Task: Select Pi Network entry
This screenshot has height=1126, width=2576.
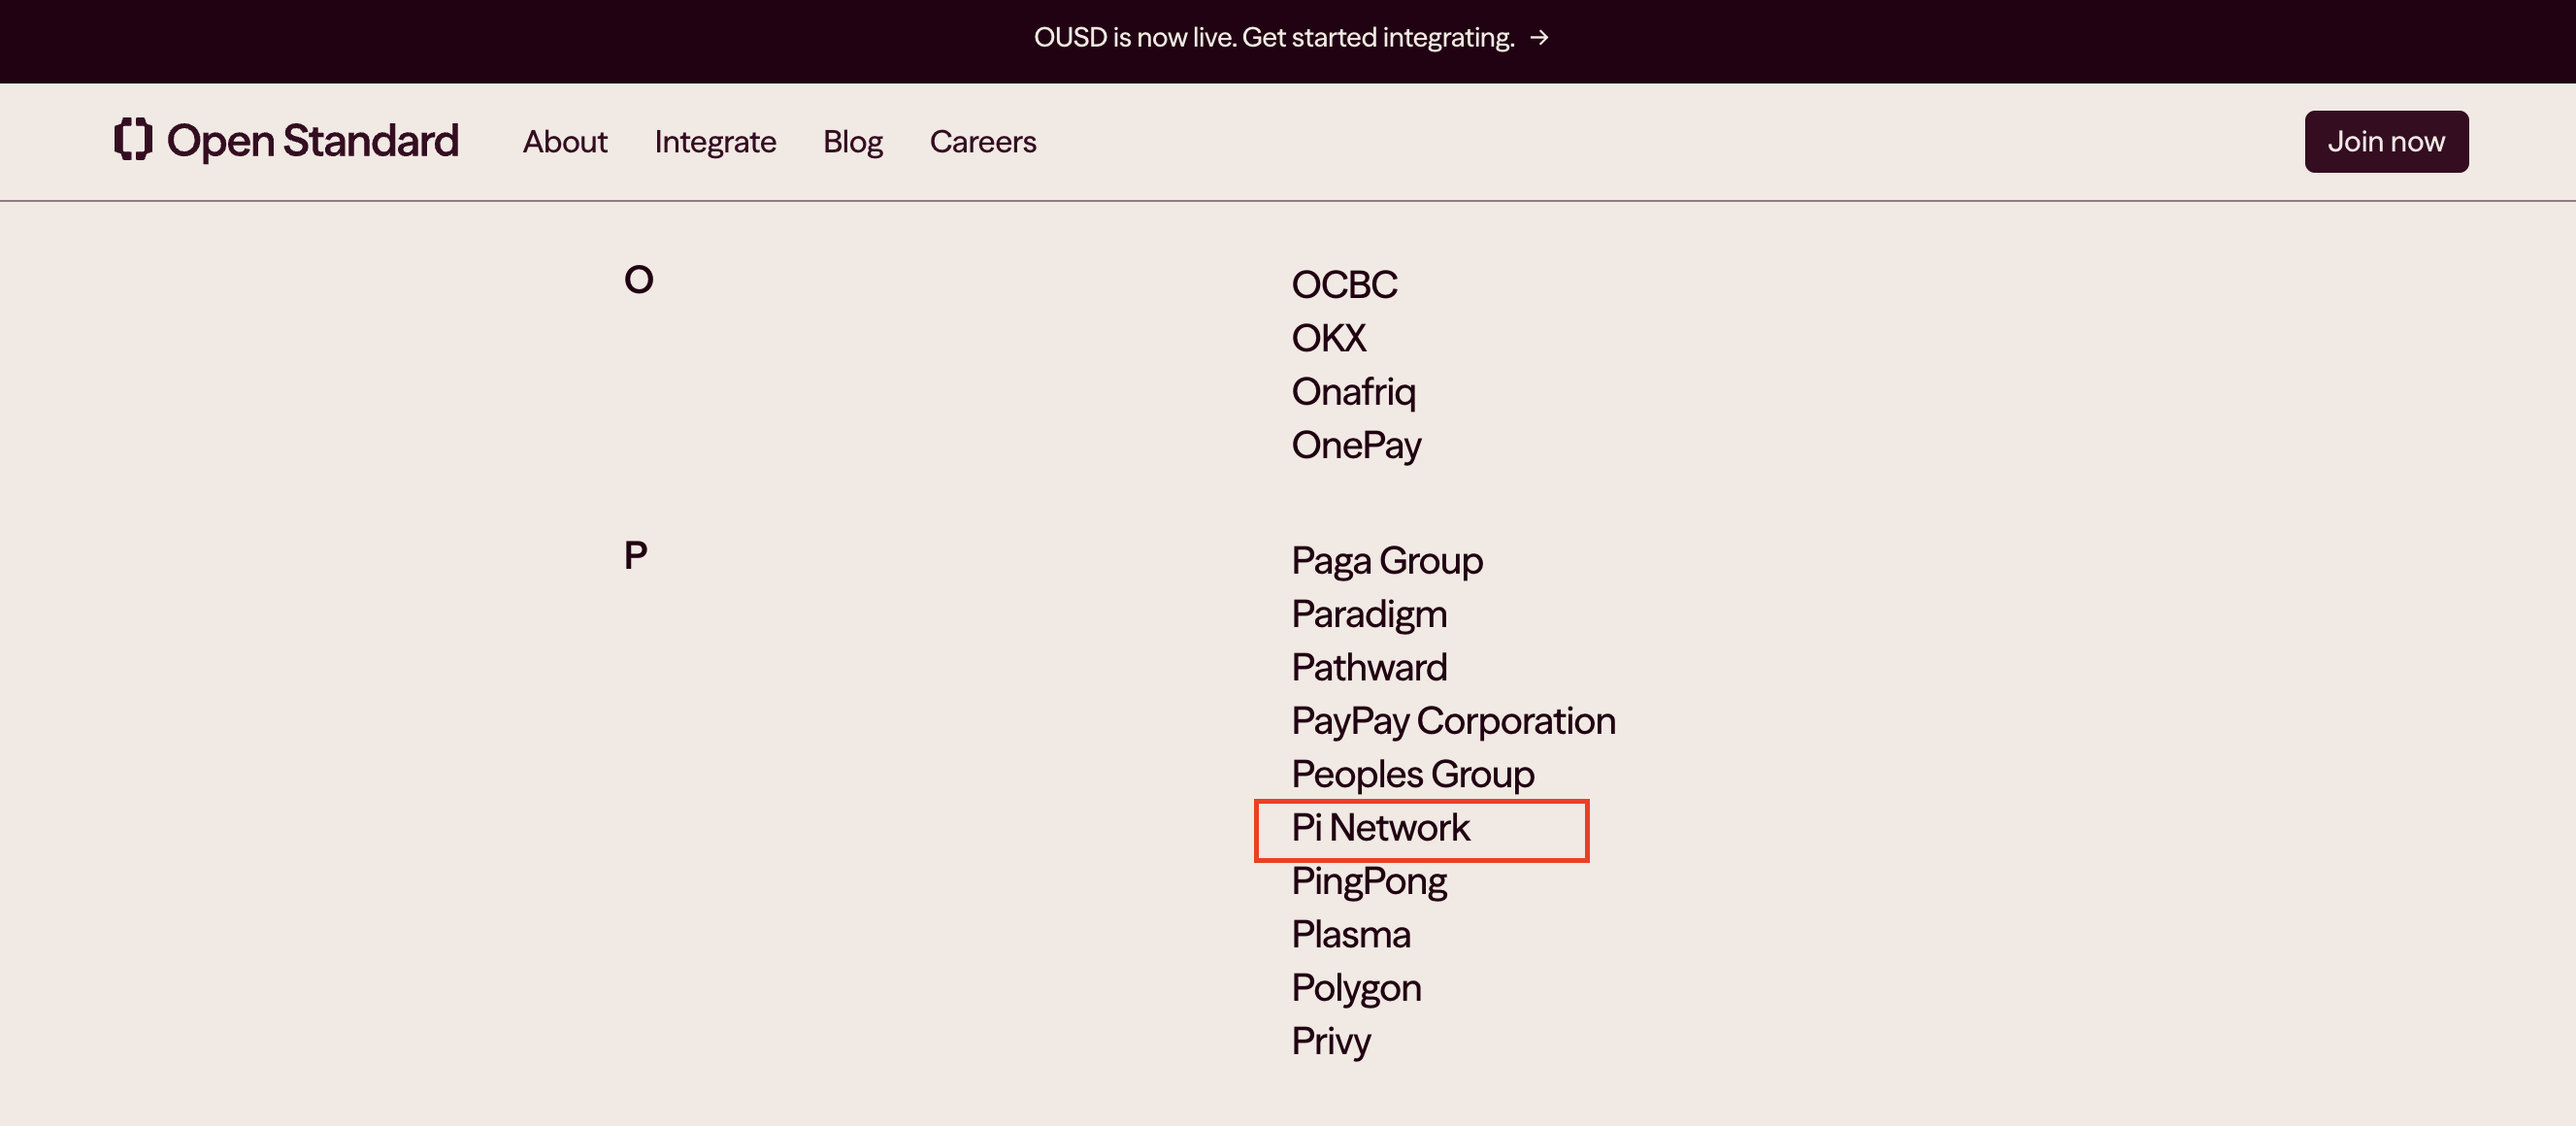Action: [1380, 828]
